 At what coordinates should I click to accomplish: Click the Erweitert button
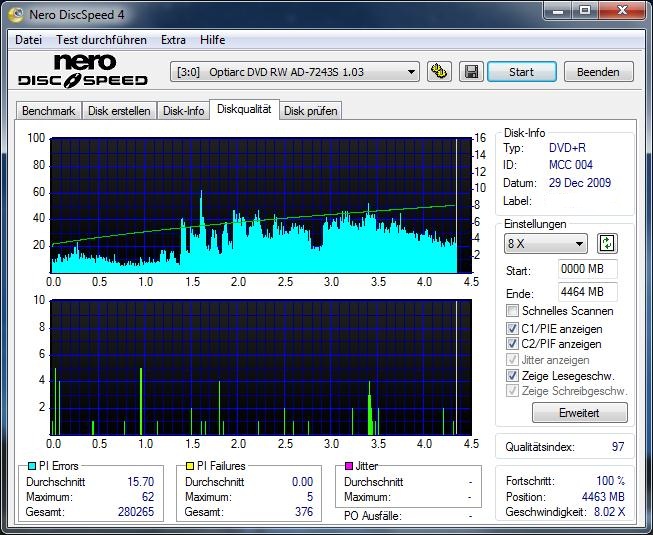[x=579, y=413]
